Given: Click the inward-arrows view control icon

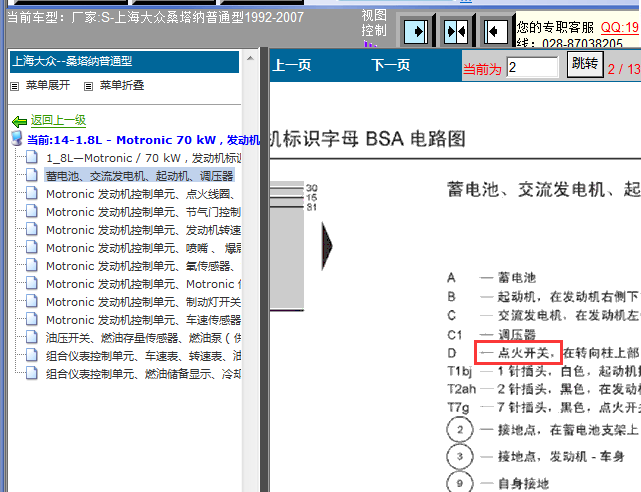Looking at the screenshot, I should tap(456, 31).
